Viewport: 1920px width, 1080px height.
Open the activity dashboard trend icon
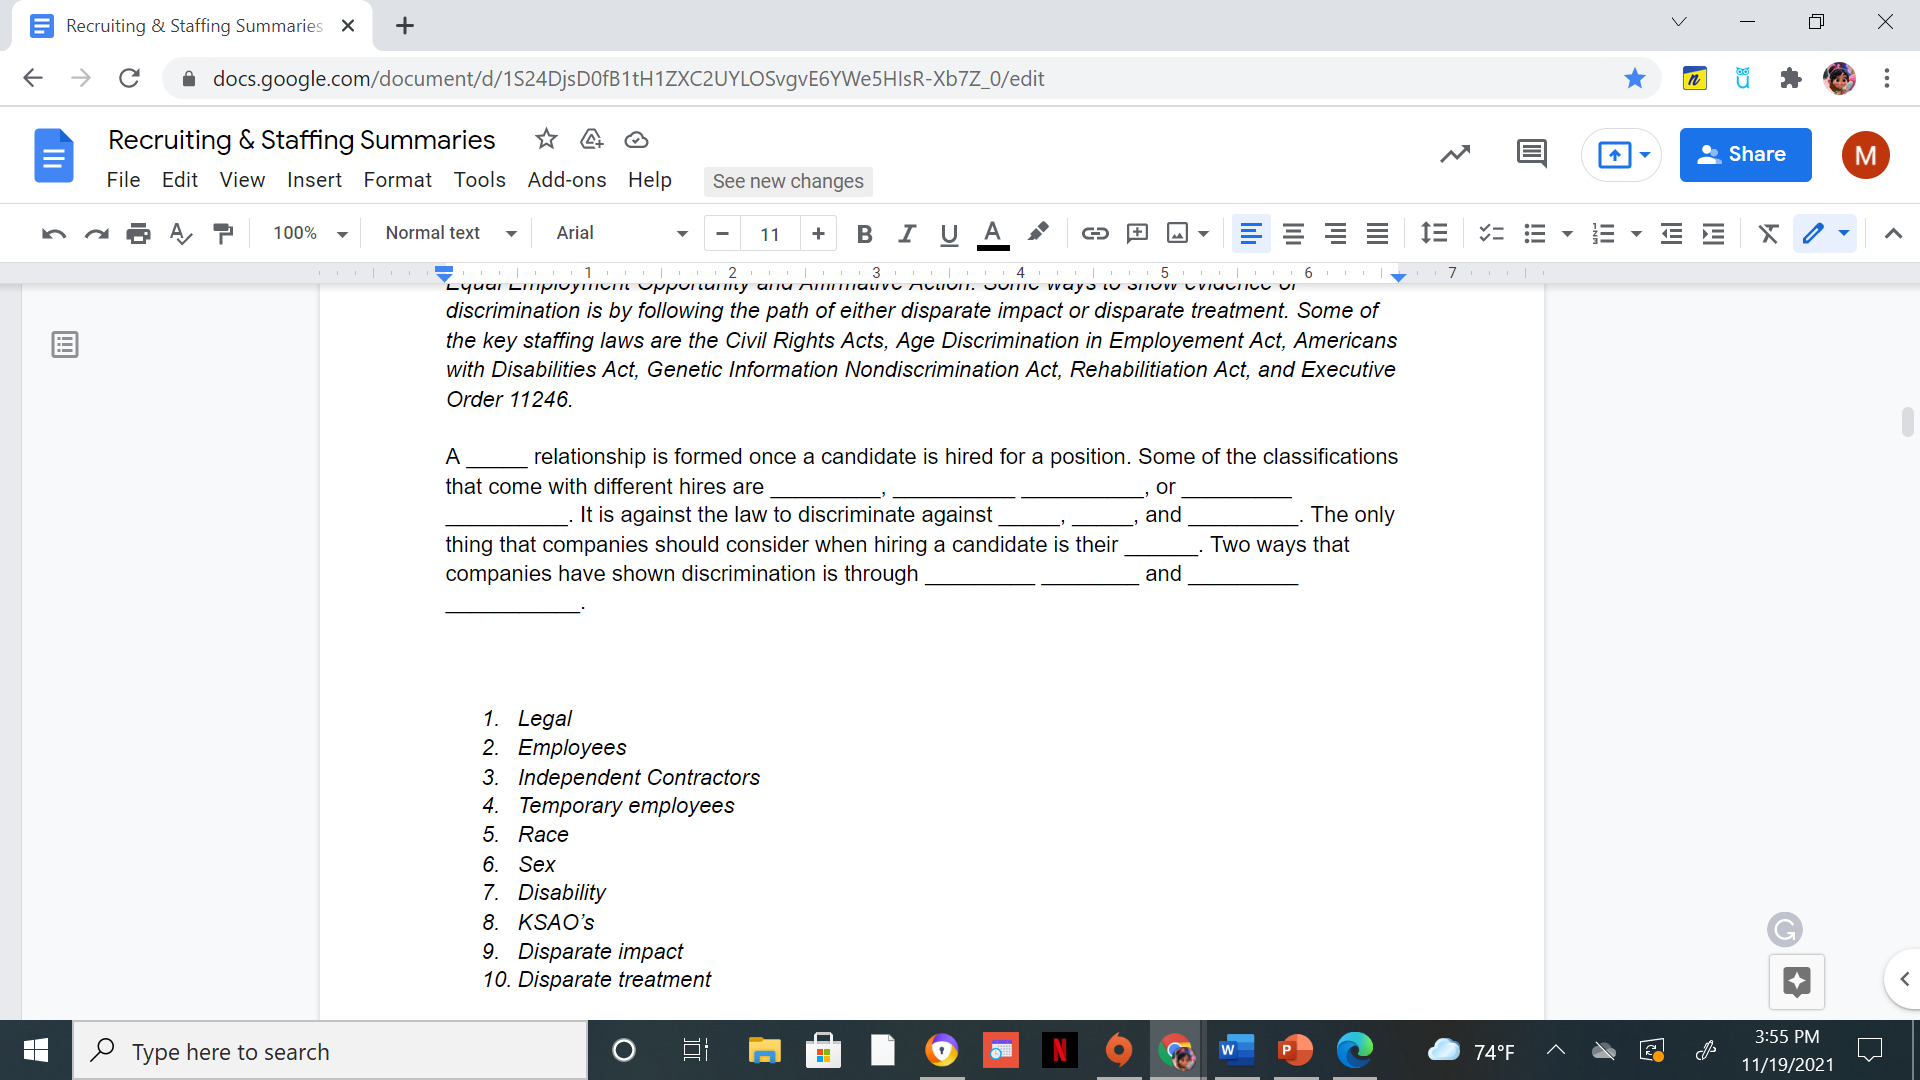click(x=1455, y=154)
